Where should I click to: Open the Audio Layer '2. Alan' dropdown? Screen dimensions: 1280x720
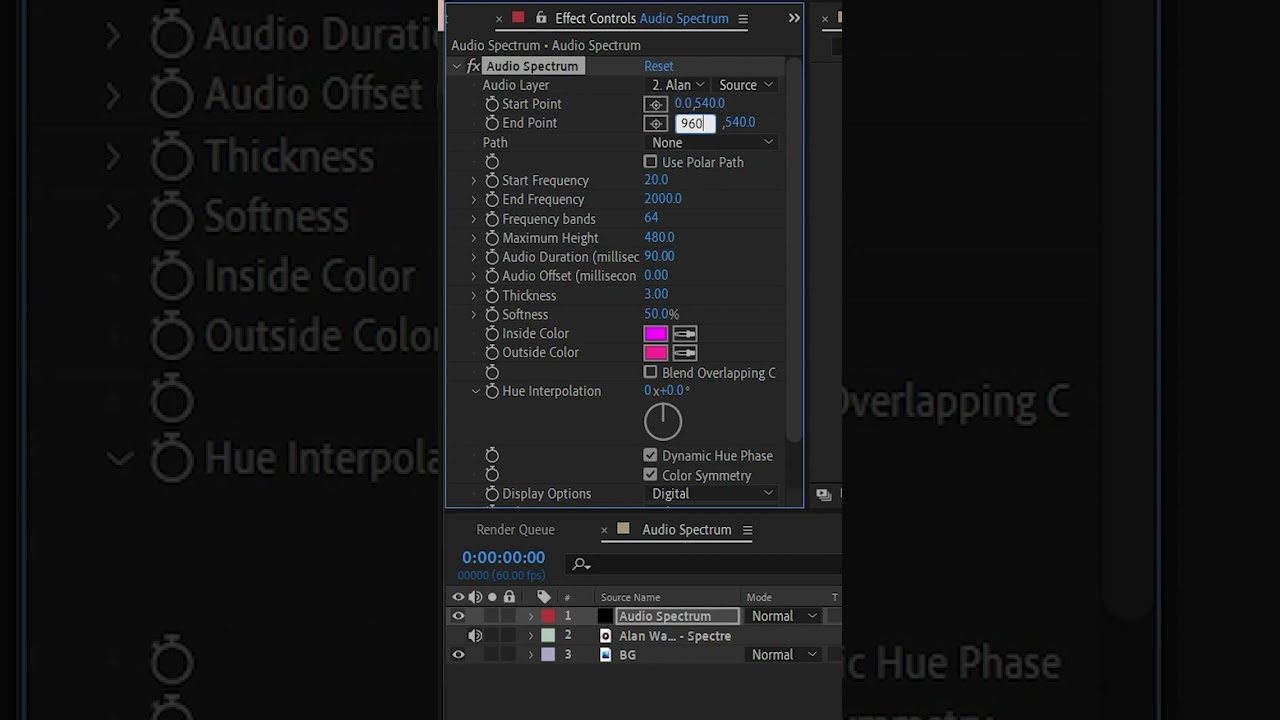678,85
